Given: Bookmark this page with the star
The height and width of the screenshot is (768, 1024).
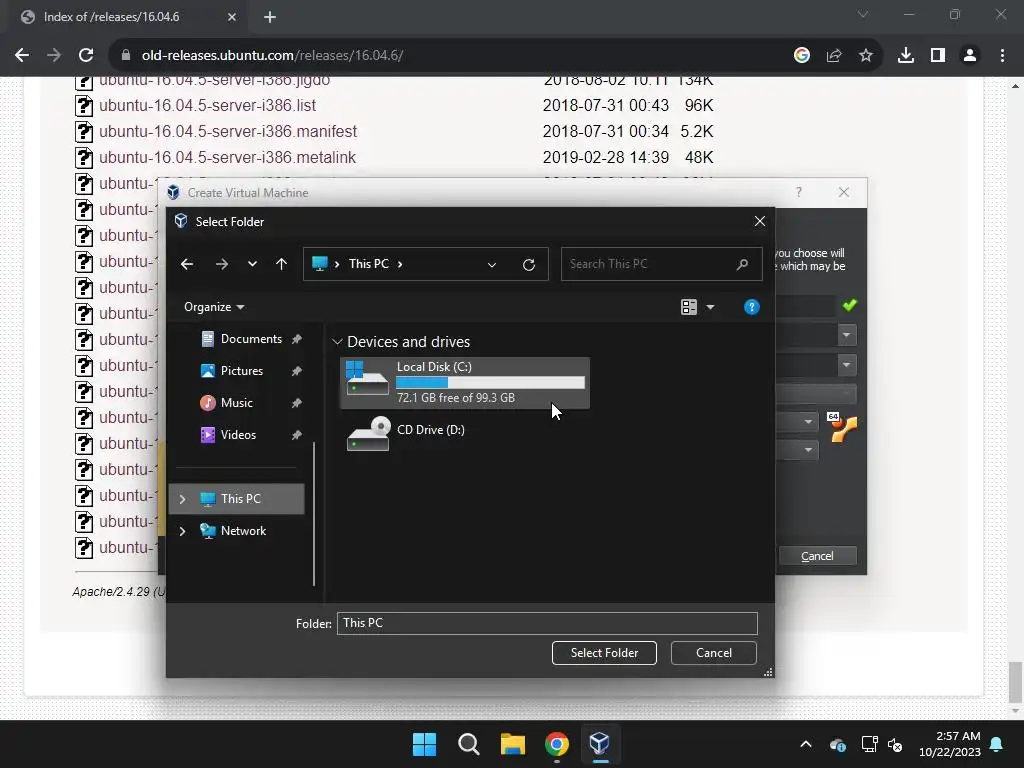Looking at the screenshot, I should tap(866, 56).
